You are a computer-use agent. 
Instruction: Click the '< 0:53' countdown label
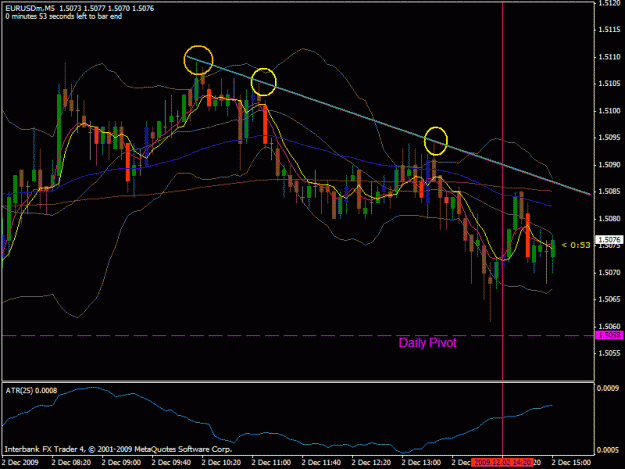576,245
